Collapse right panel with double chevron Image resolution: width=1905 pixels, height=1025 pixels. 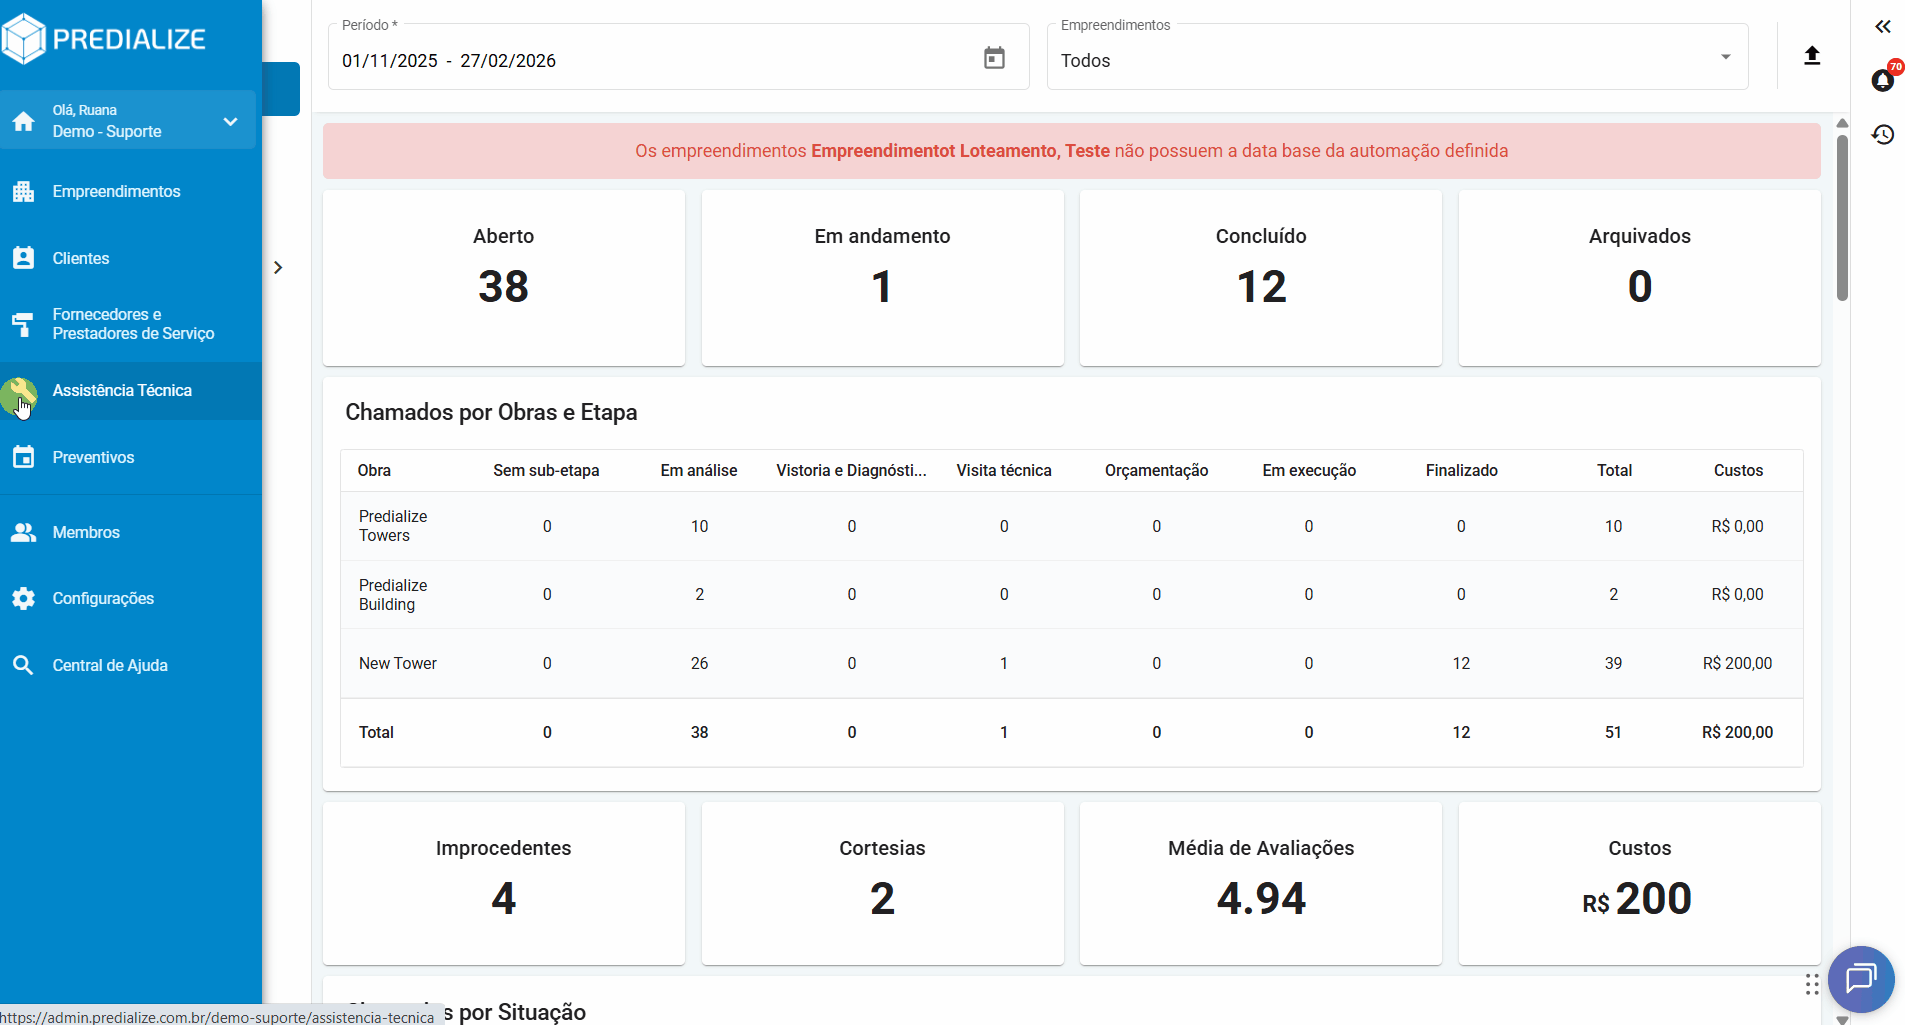tap(1883, 27)
